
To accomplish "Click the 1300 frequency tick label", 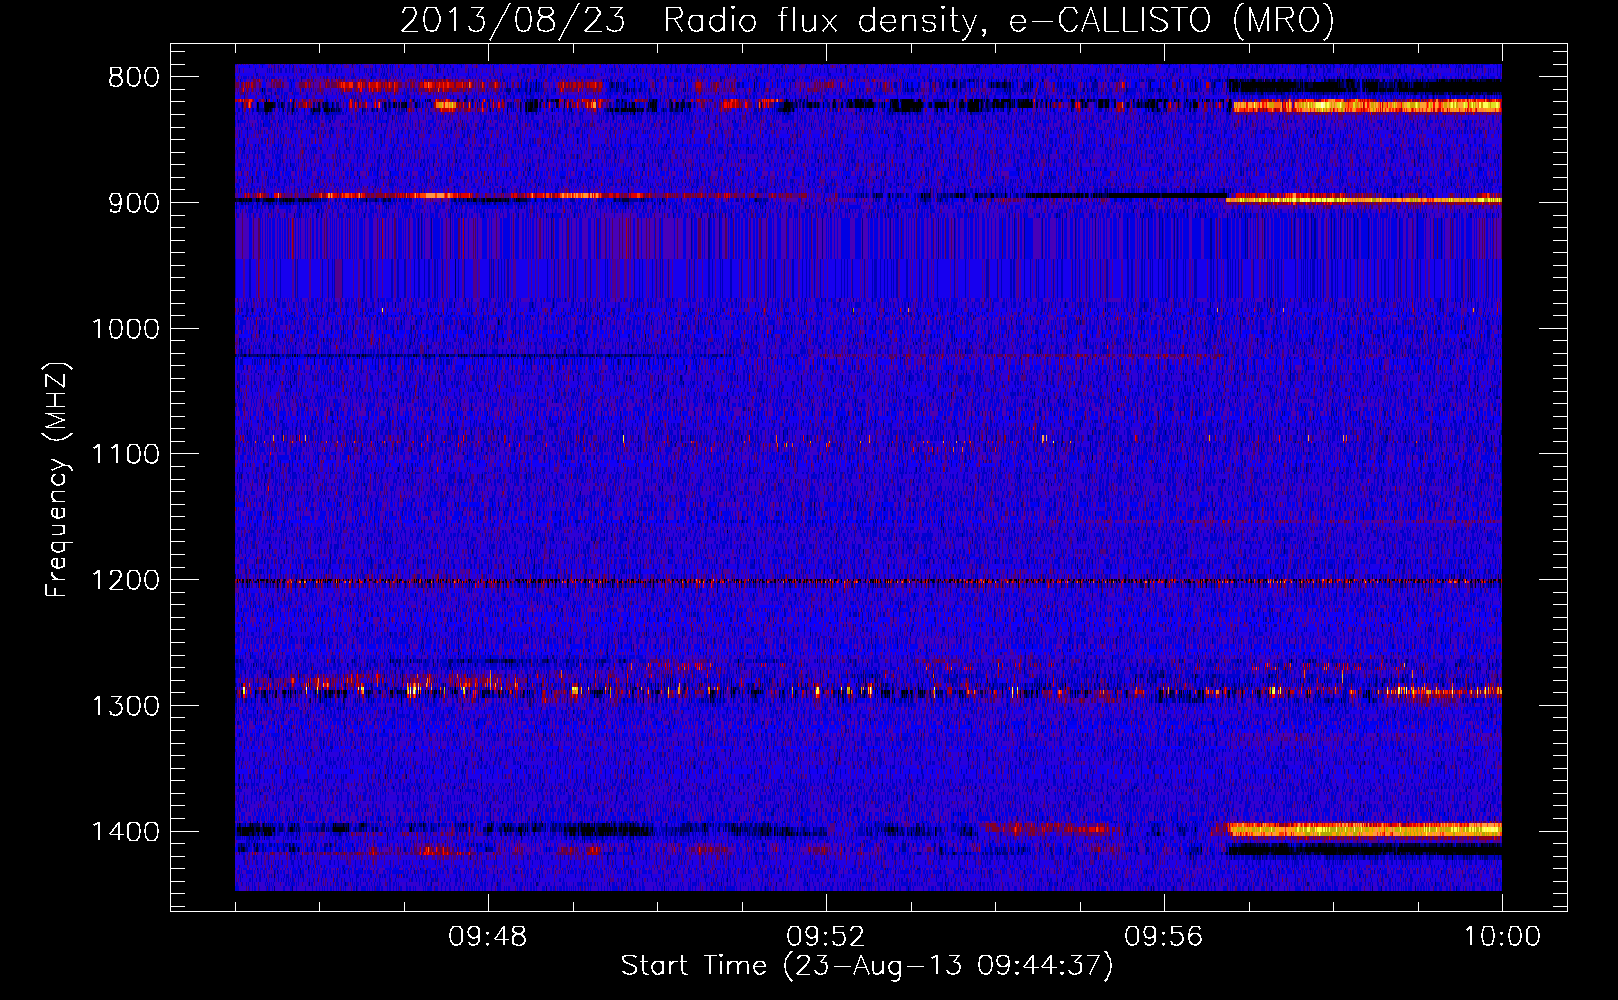I will (x=125, y=707).
